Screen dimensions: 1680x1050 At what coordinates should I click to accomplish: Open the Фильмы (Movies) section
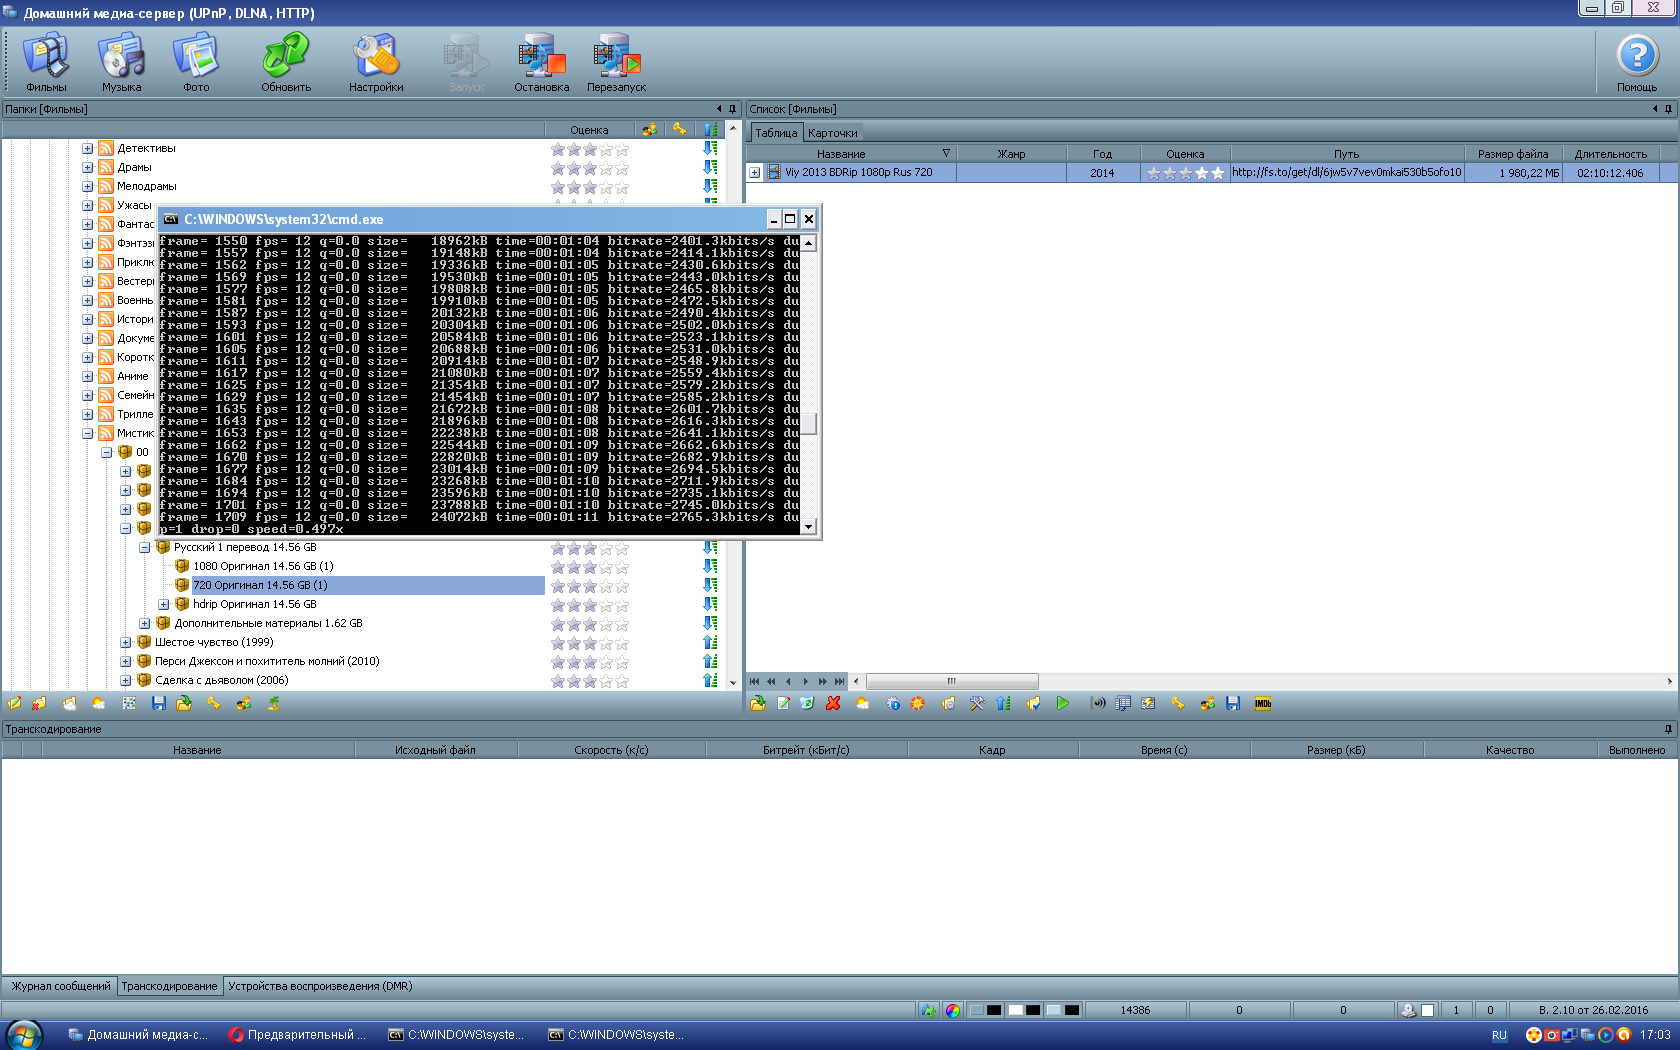46,60
